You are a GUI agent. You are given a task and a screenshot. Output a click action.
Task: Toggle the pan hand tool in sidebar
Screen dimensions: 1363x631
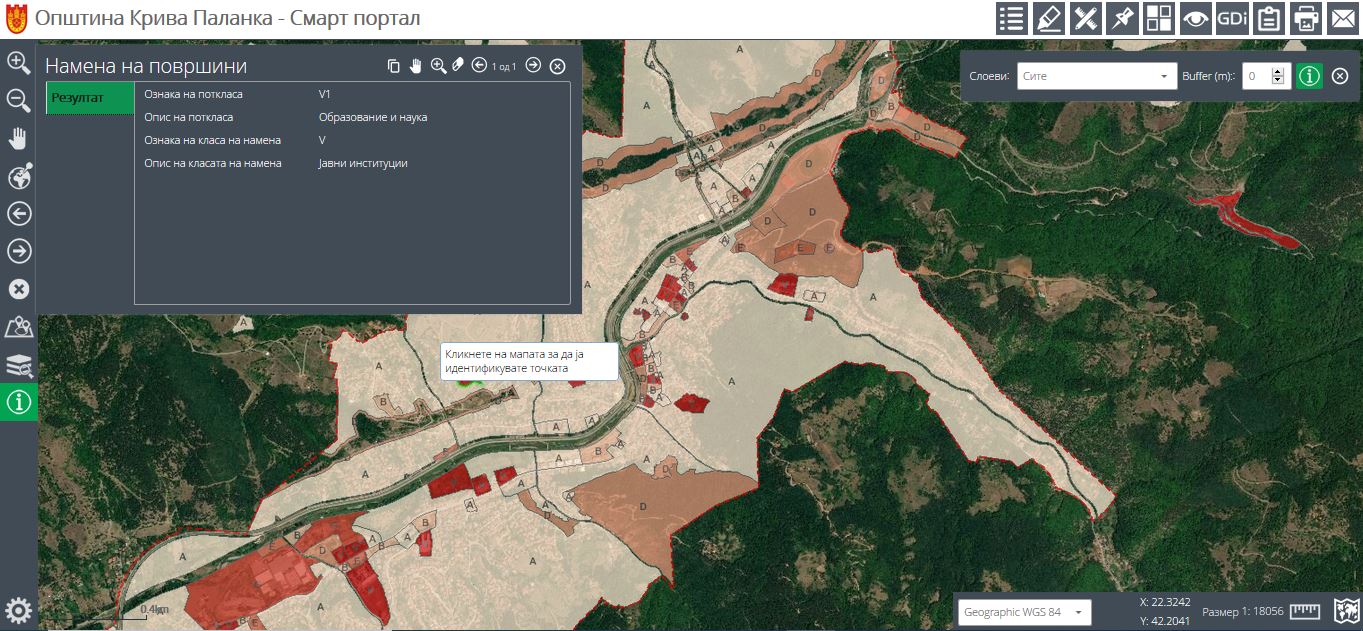coord(18,138)
